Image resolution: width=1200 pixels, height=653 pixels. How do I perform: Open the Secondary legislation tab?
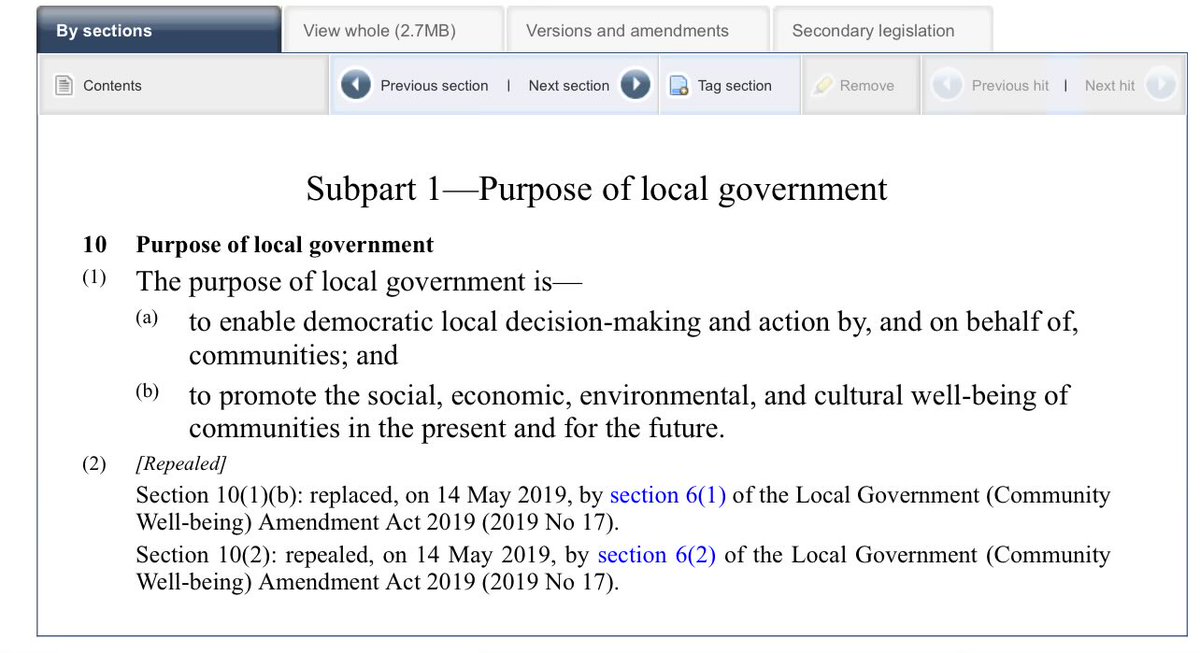click(882, 30)
